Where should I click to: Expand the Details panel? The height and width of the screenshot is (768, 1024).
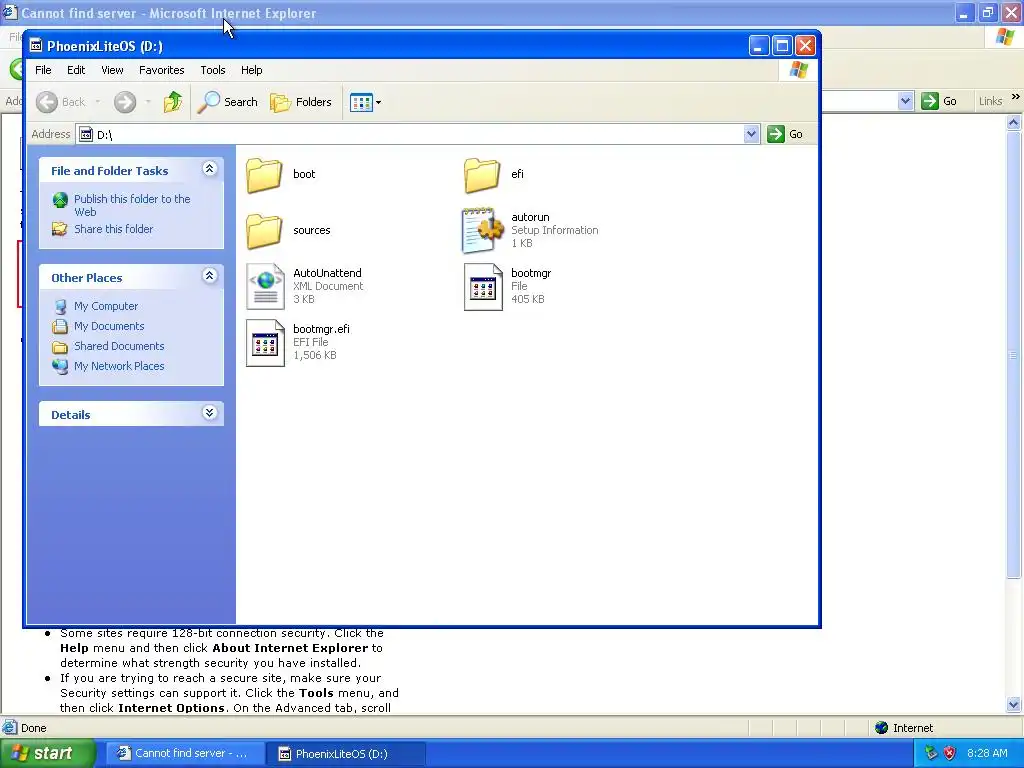pos(209,413)
